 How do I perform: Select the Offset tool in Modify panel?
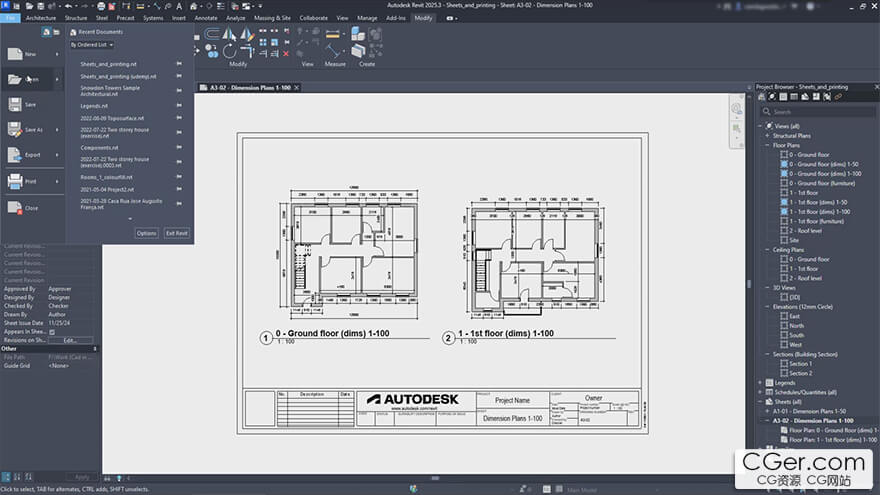coord(212,34)
